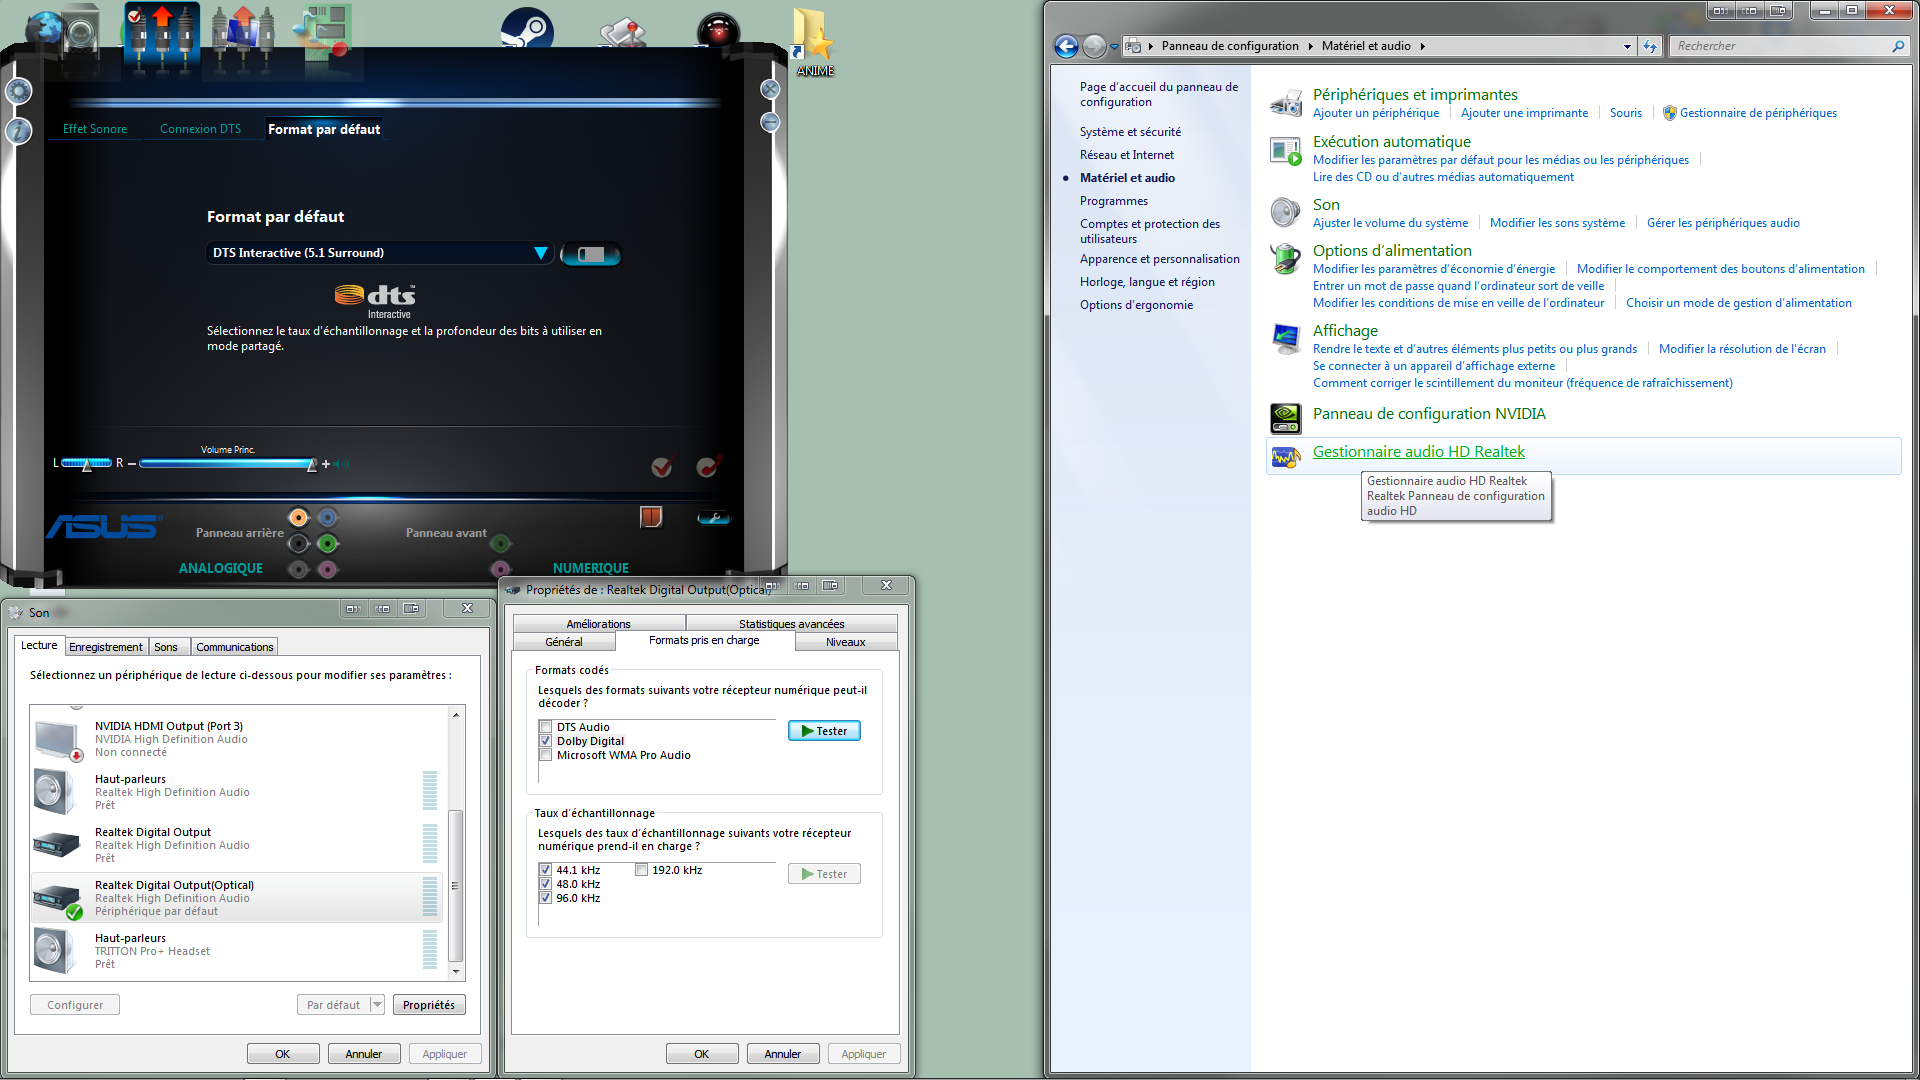Open the NVIDIA control panel icon
The image size is (1920, 1080).
click(x=1285, y=416)
